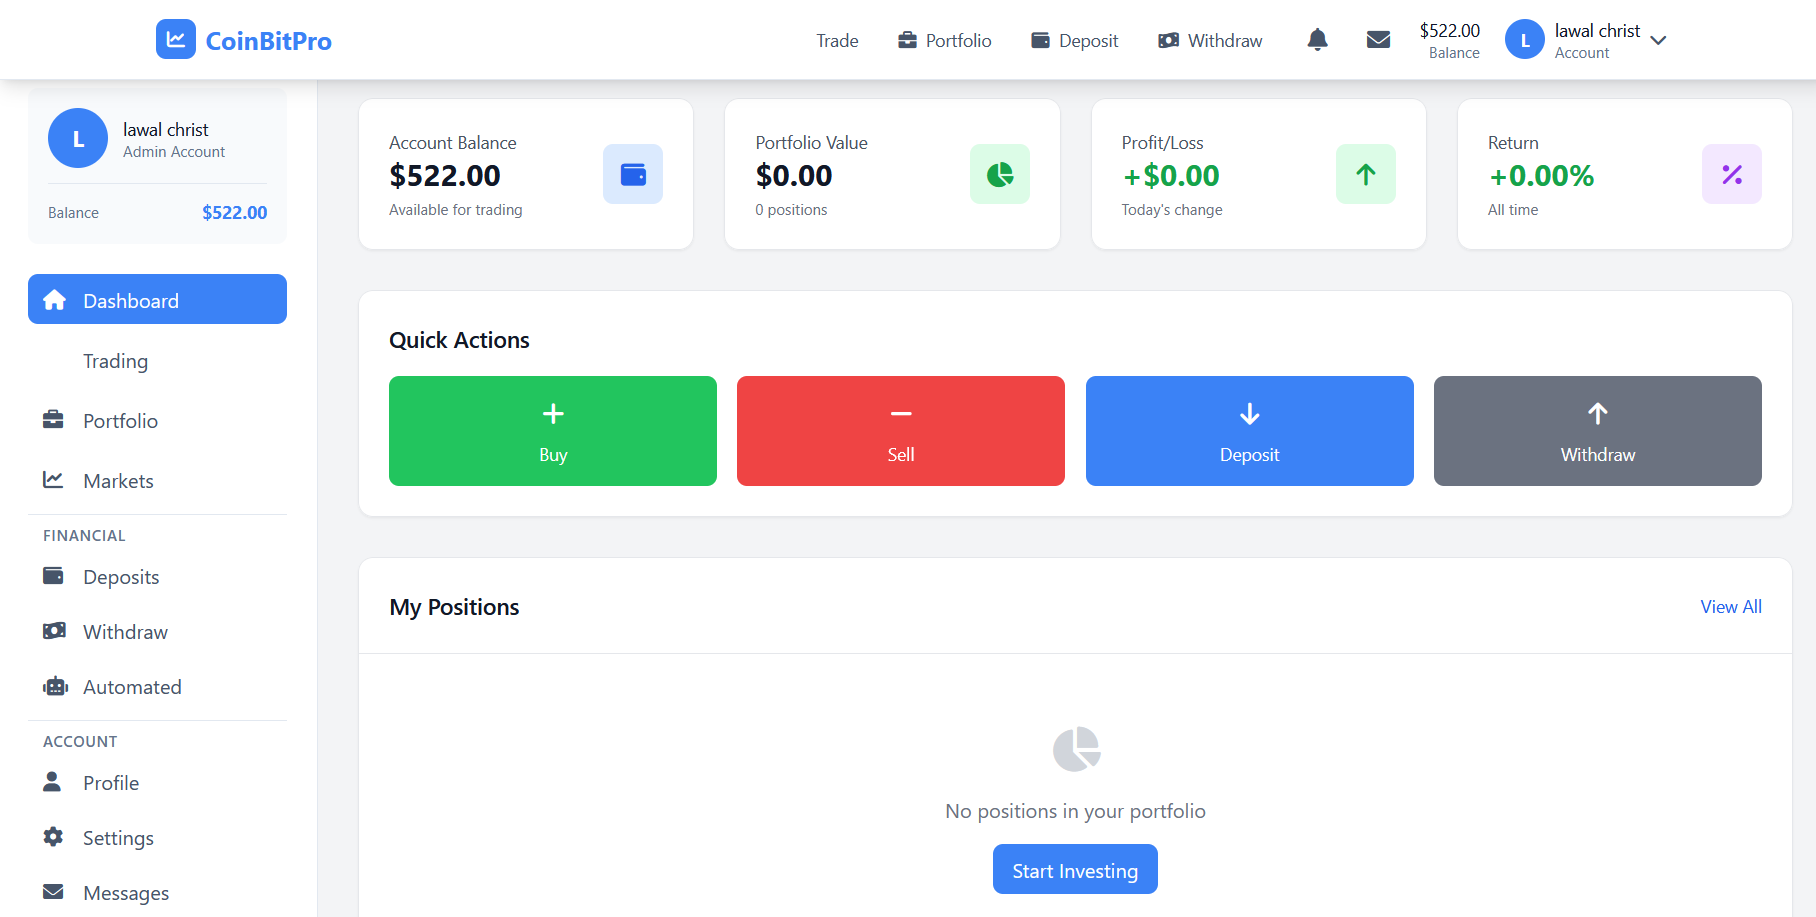The image size is (1816, 917).
Task: Open the Deposit navigation item in the top bar
Action: coord(1075,40)
